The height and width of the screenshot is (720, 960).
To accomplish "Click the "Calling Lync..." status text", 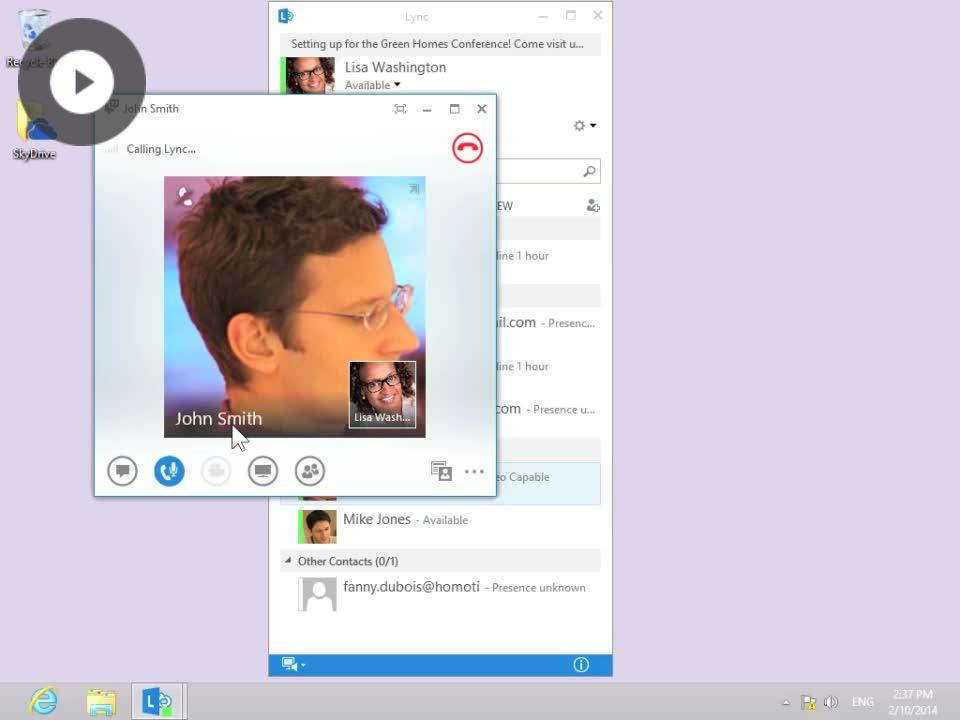I will coord(161,149).
